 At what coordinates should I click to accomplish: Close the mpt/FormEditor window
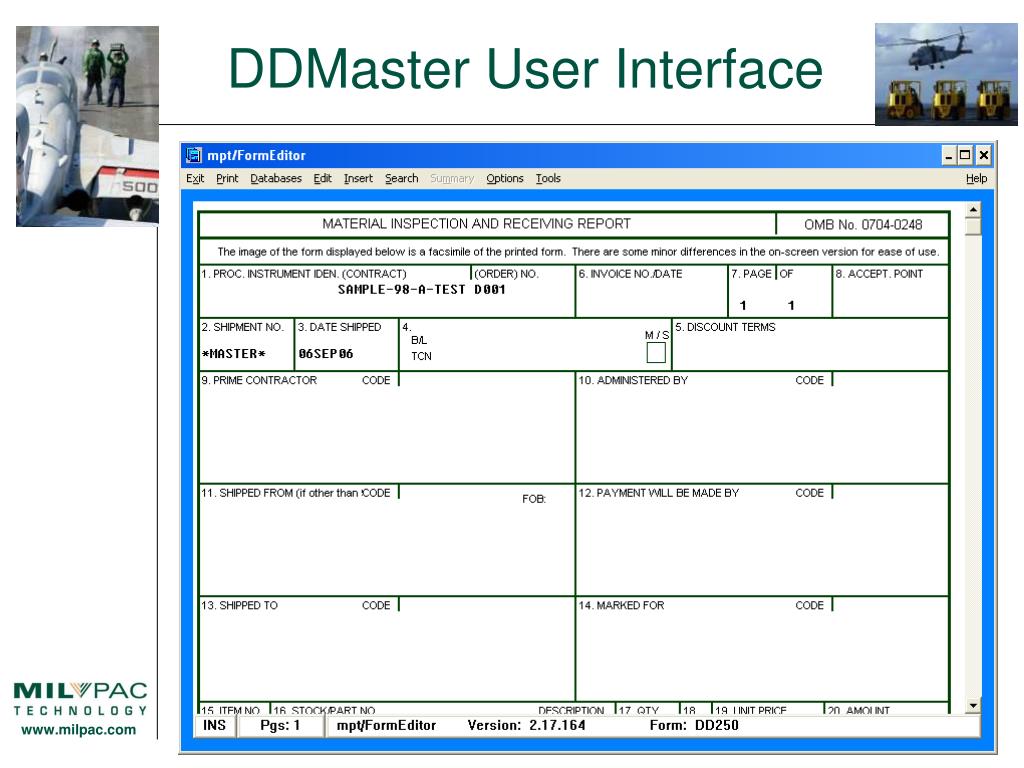point(984,155)
